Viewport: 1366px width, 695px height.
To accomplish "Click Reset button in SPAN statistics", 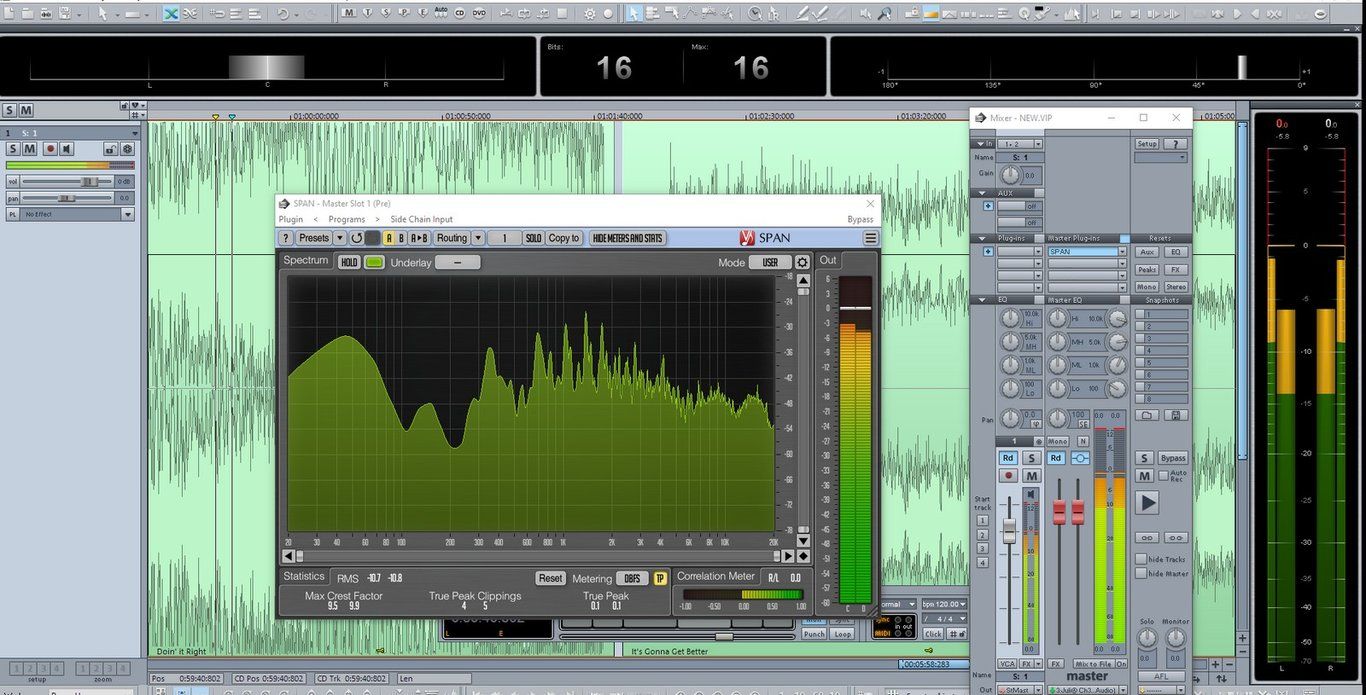I will pos(550,578).
